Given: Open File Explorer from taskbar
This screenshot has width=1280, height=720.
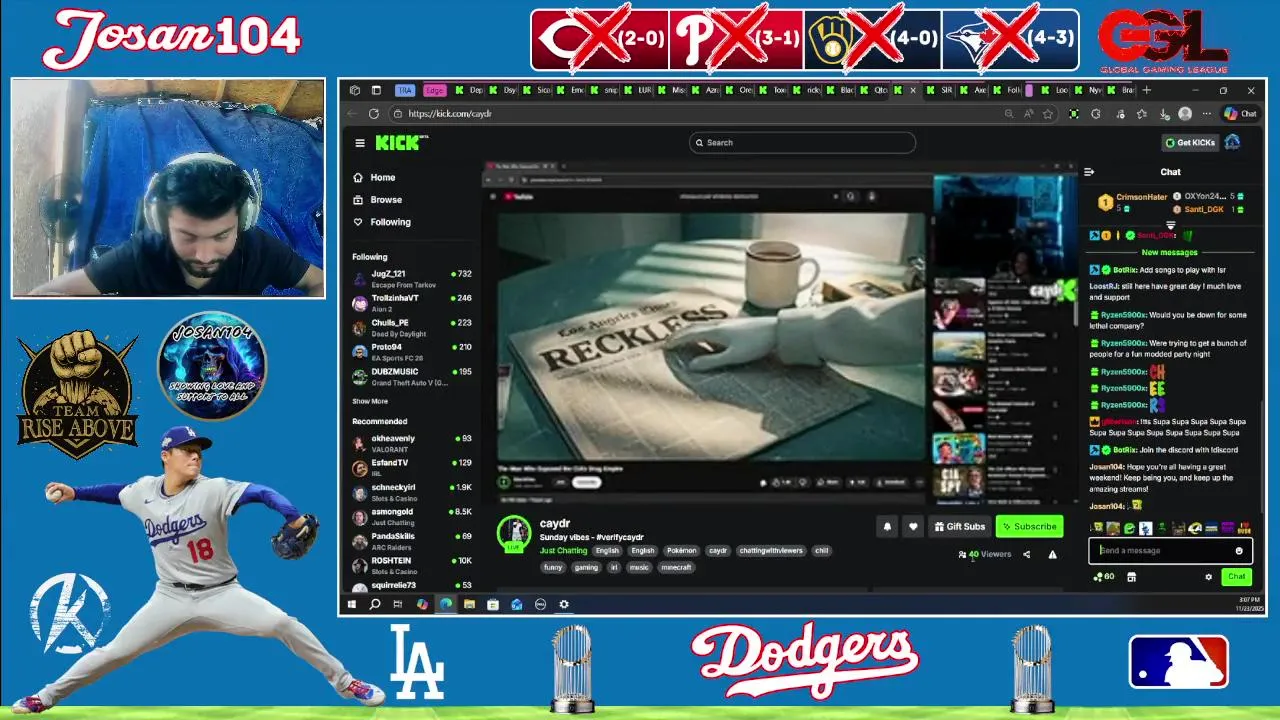Looking at the screenshot, I should (469, 604).
